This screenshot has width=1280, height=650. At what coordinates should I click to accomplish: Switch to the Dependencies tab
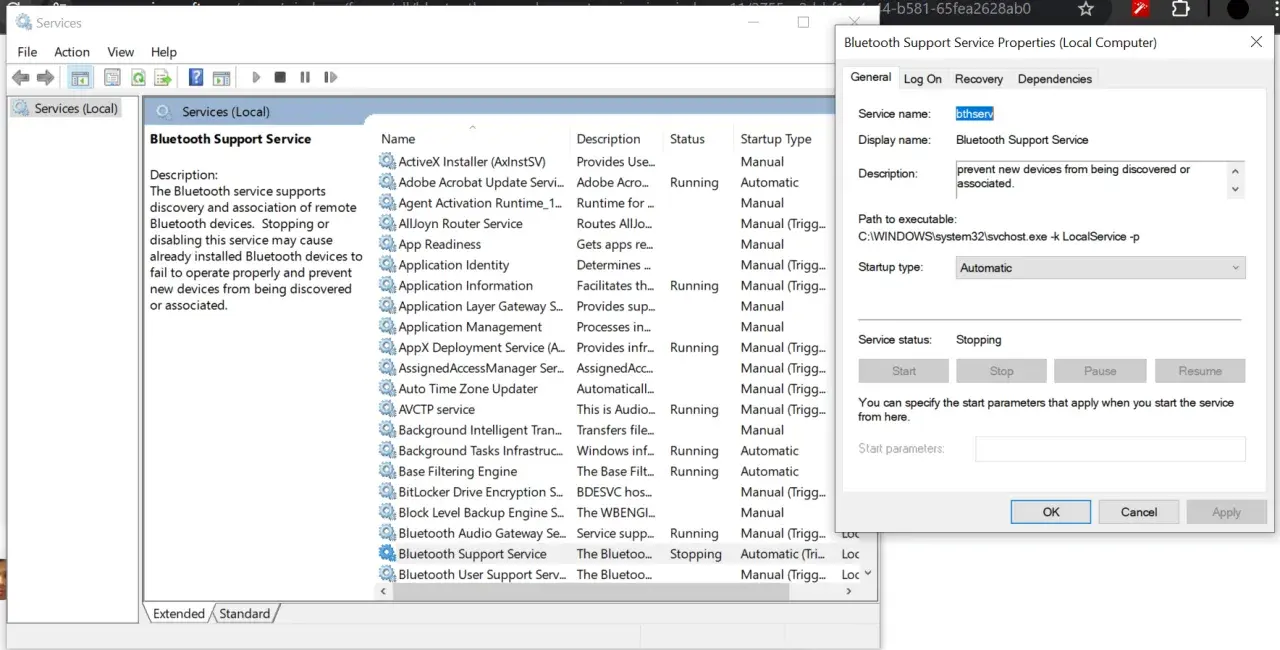(1055, 79)
